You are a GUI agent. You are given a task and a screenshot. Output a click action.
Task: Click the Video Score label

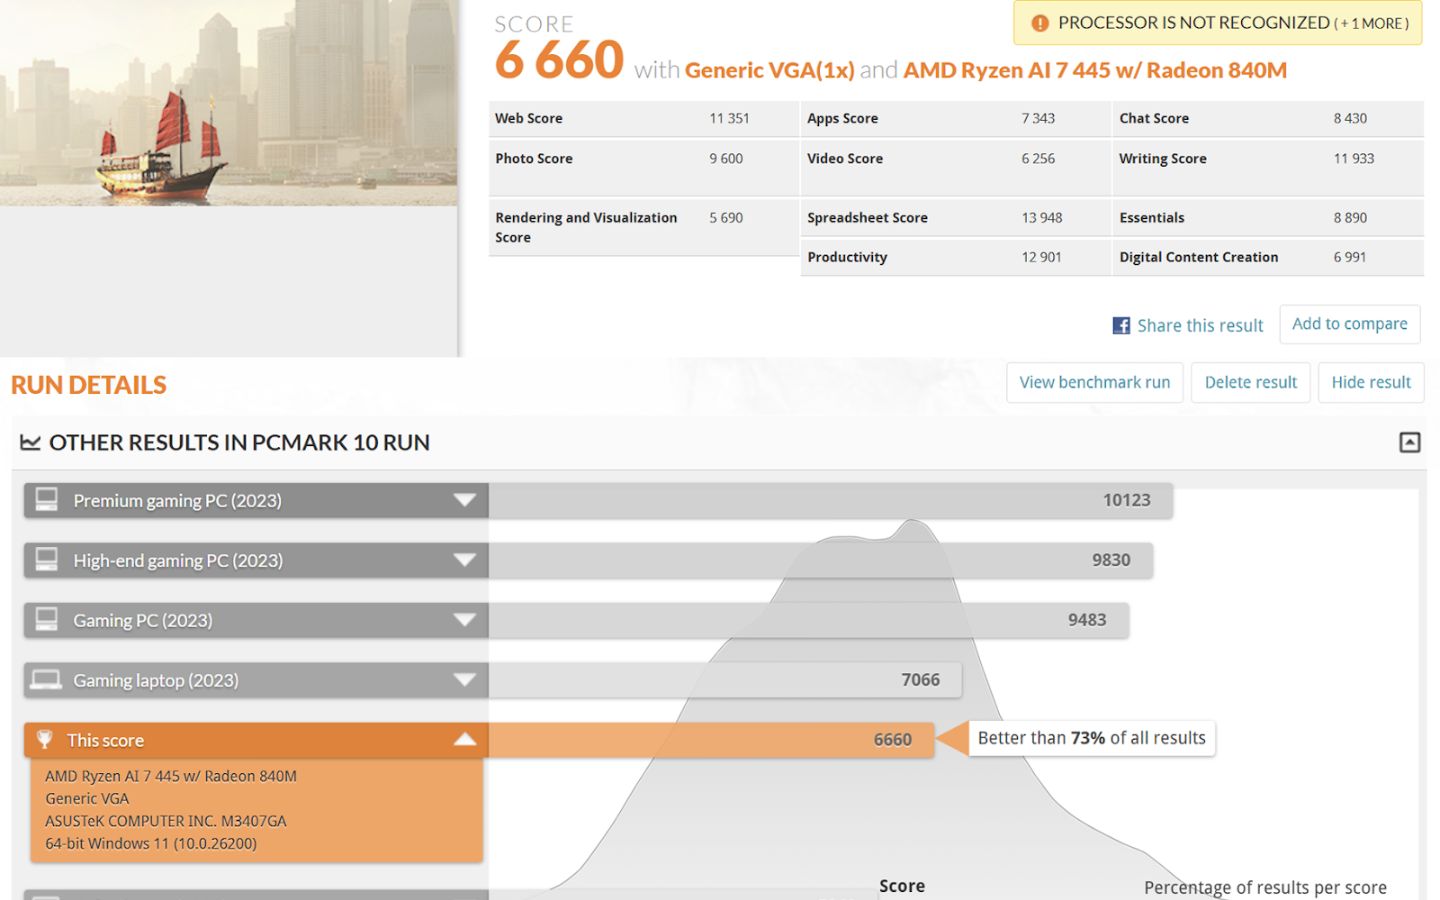tap(845, 158)
